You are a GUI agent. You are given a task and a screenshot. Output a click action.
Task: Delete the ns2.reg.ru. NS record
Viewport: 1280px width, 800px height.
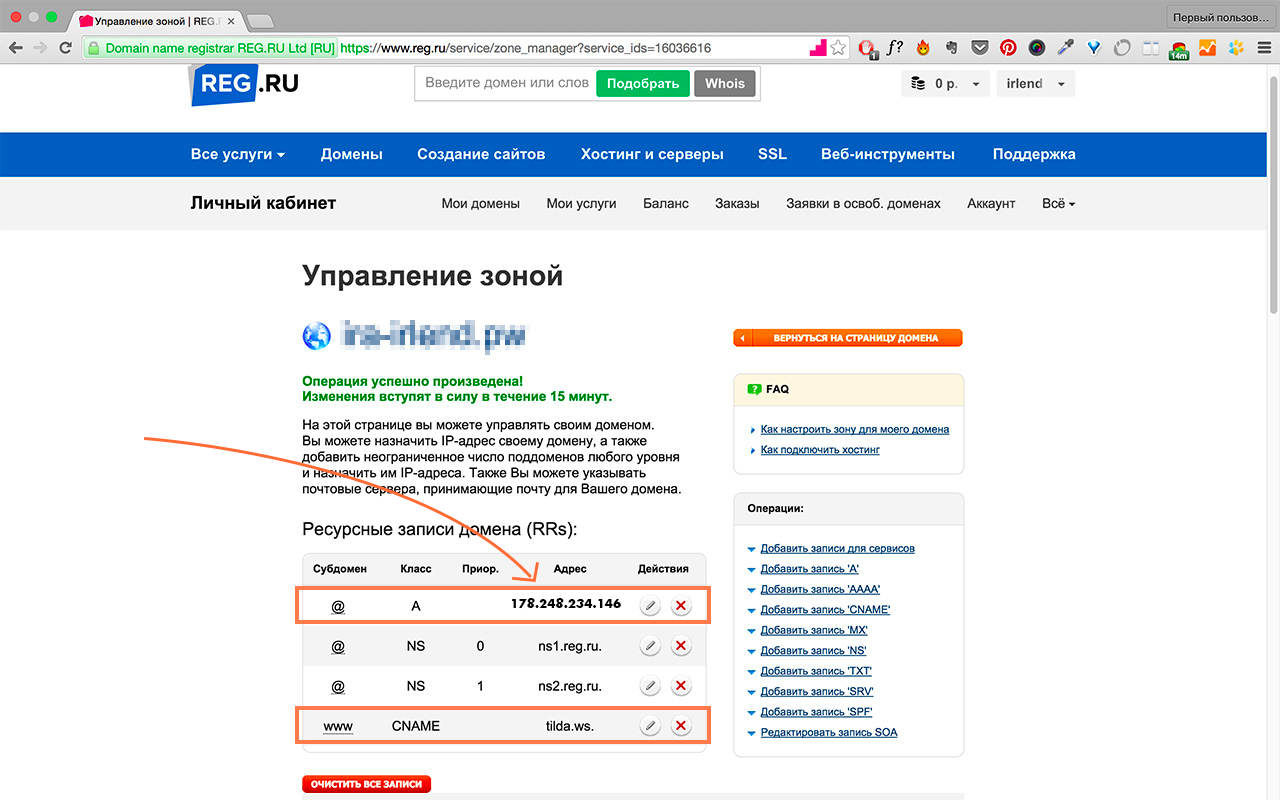[681, 686]
